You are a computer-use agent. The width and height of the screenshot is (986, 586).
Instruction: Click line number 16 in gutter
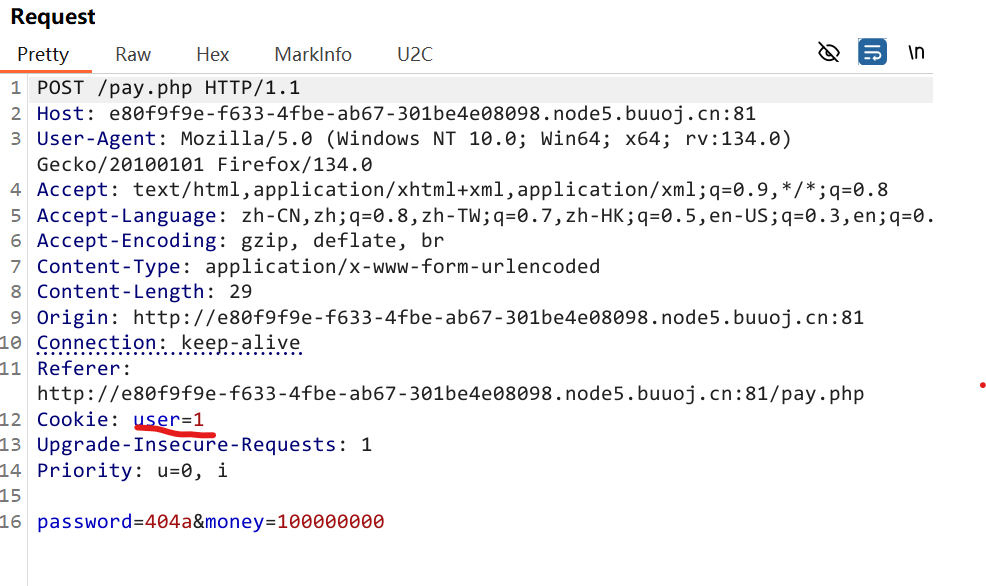click(12, 522)
